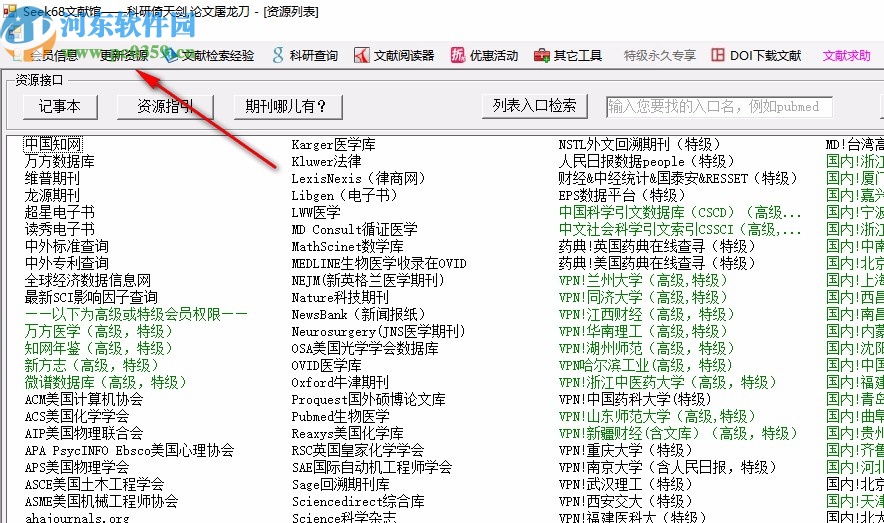Screen dimensions: 884x523
Task: Select 读秀电子书 entry
Action: (60, 229)
